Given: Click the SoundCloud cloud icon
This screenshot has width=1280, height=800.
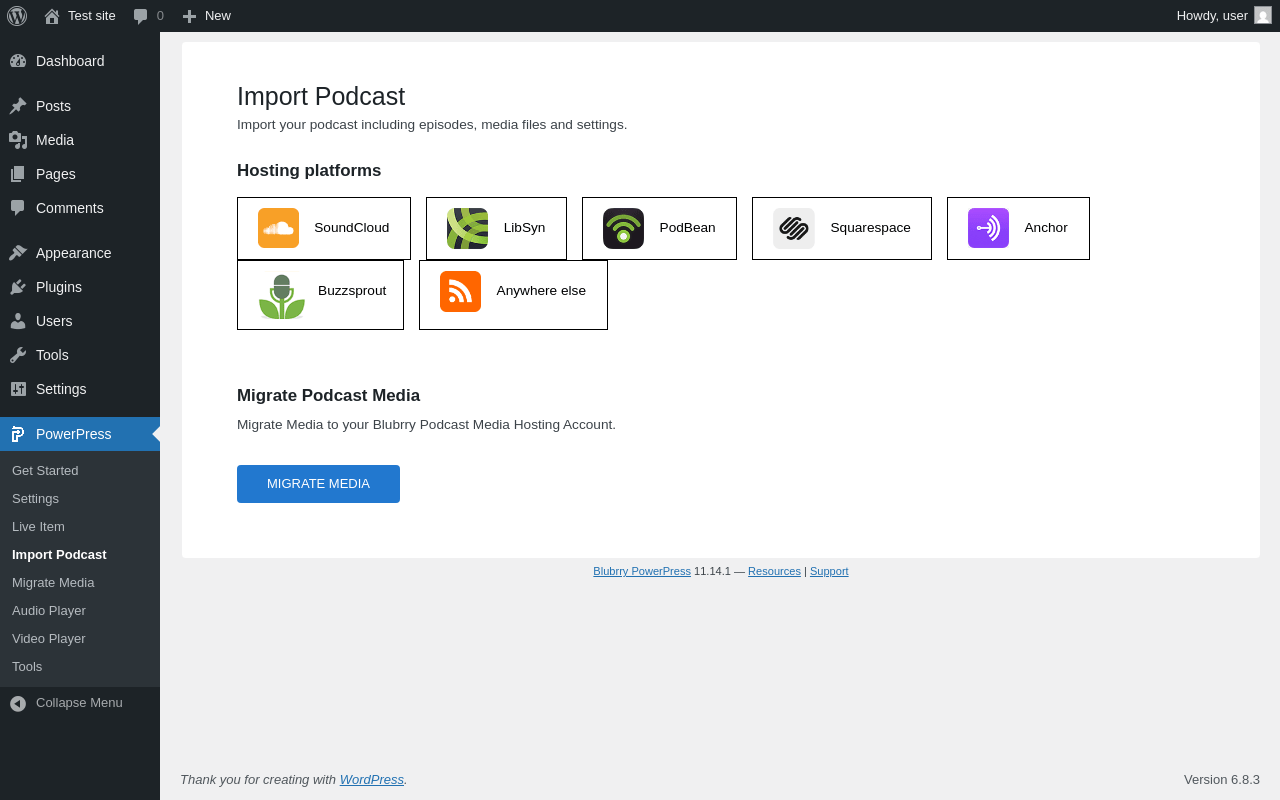Looking at the screenshot, I should coord(278,228).
